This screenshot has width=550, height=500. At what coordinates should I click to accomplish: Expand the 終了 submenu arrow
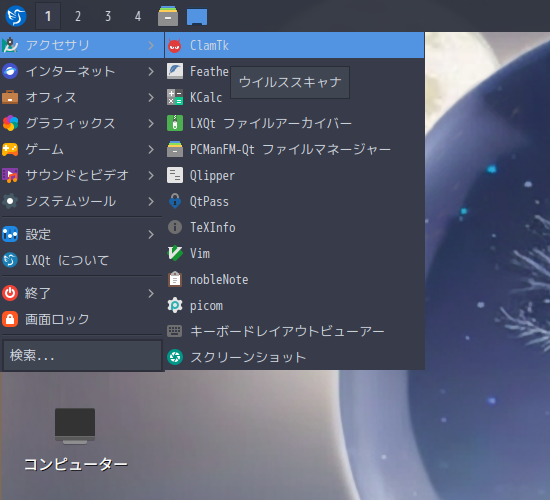[x=151, y=293]
